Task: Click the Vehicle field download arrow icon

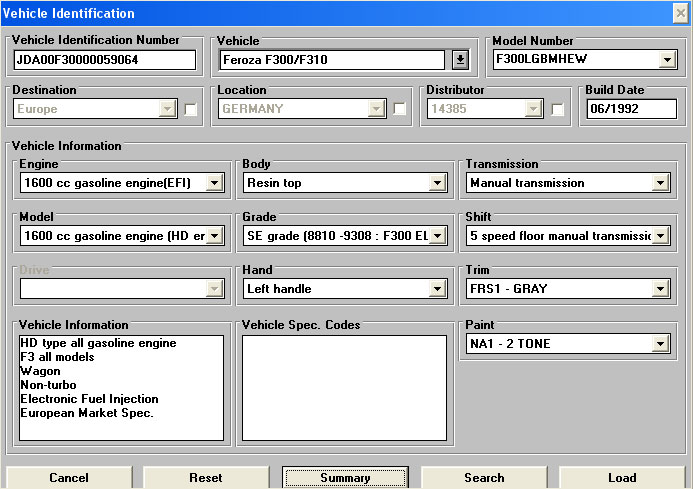Action: pos(460,60)
